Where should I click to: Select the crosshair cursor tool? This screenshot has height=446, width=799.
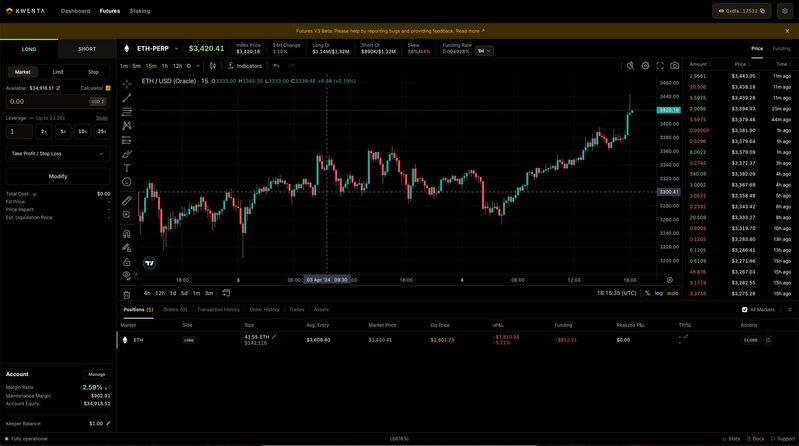click(127, 85)
